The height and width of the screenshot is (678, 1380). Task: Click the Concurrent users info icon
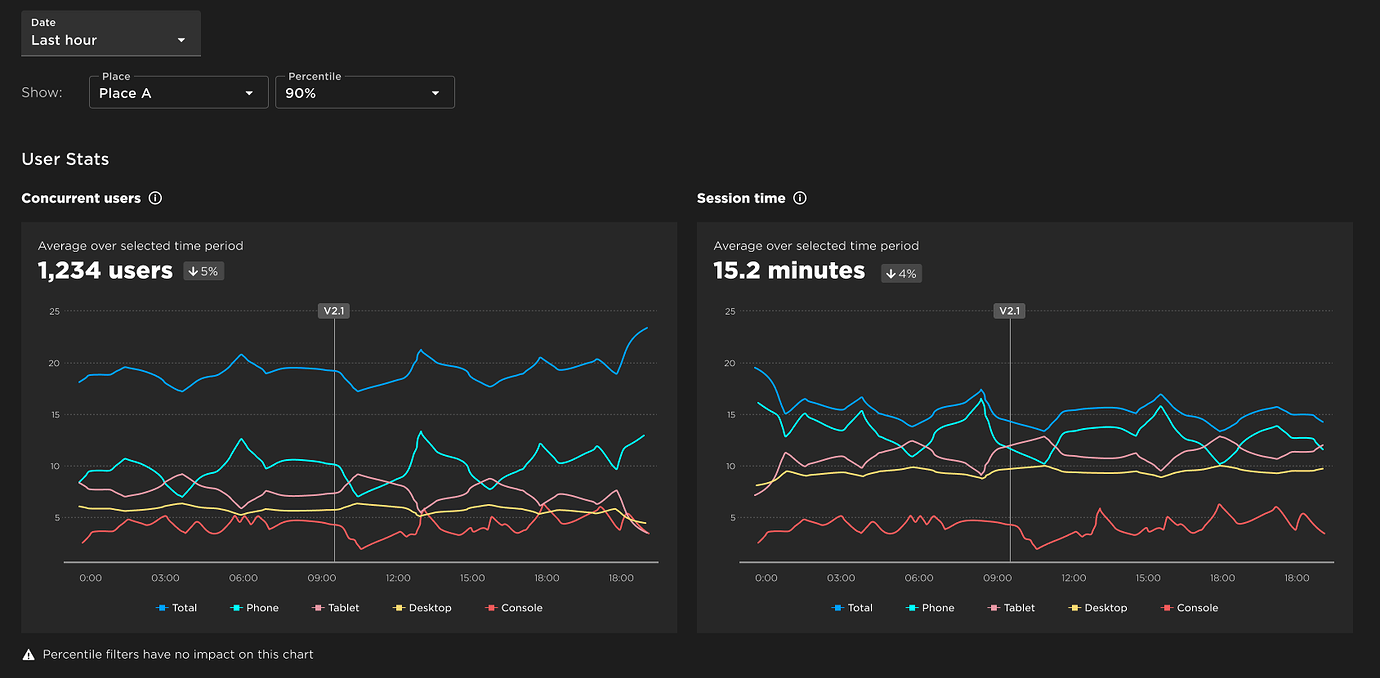pos(155,198)
